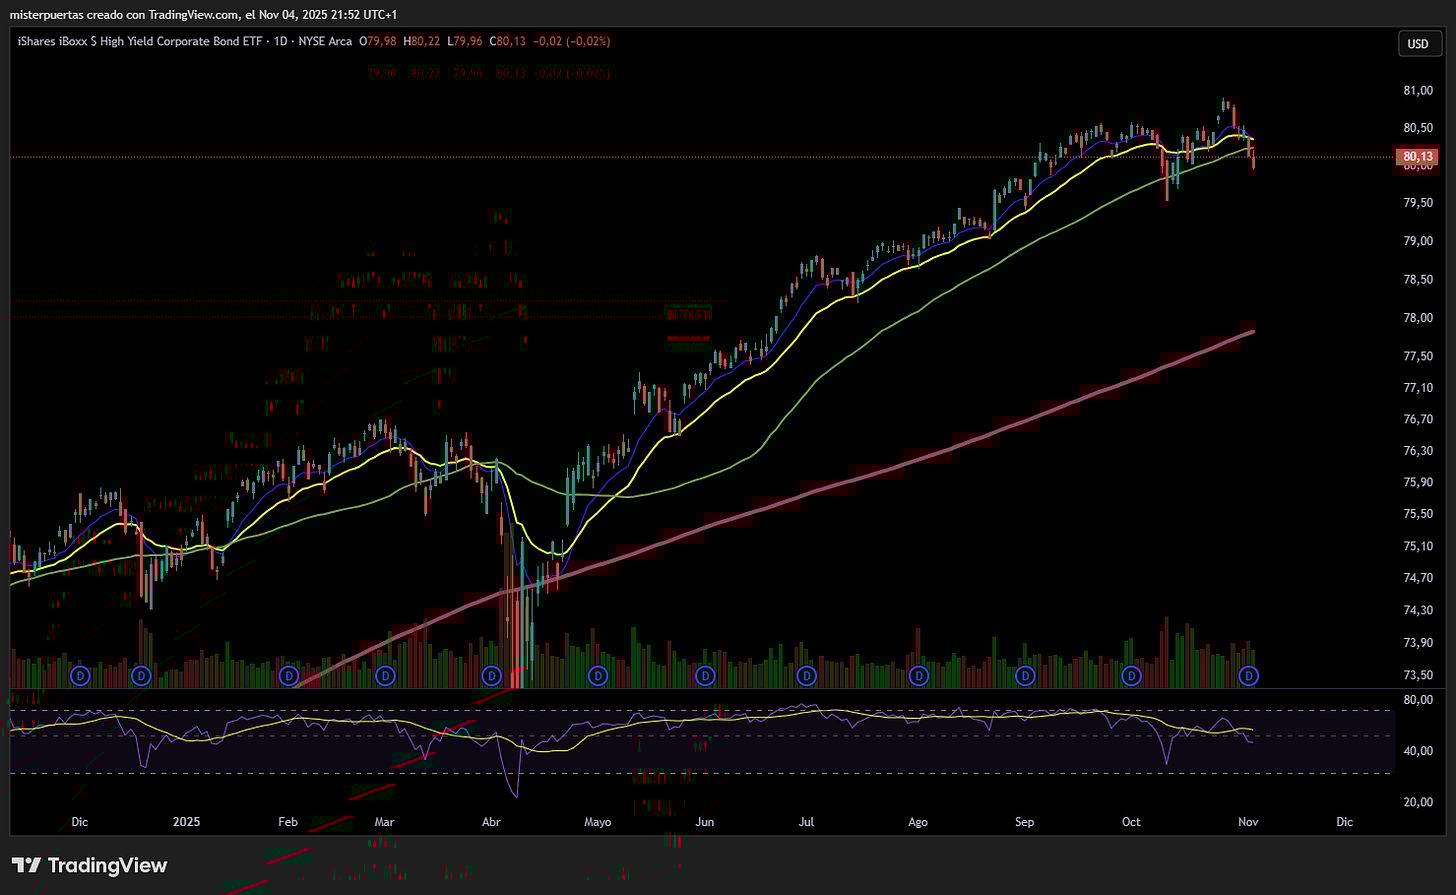Click the 40,00 RSI scale label

pos(1417,751)
